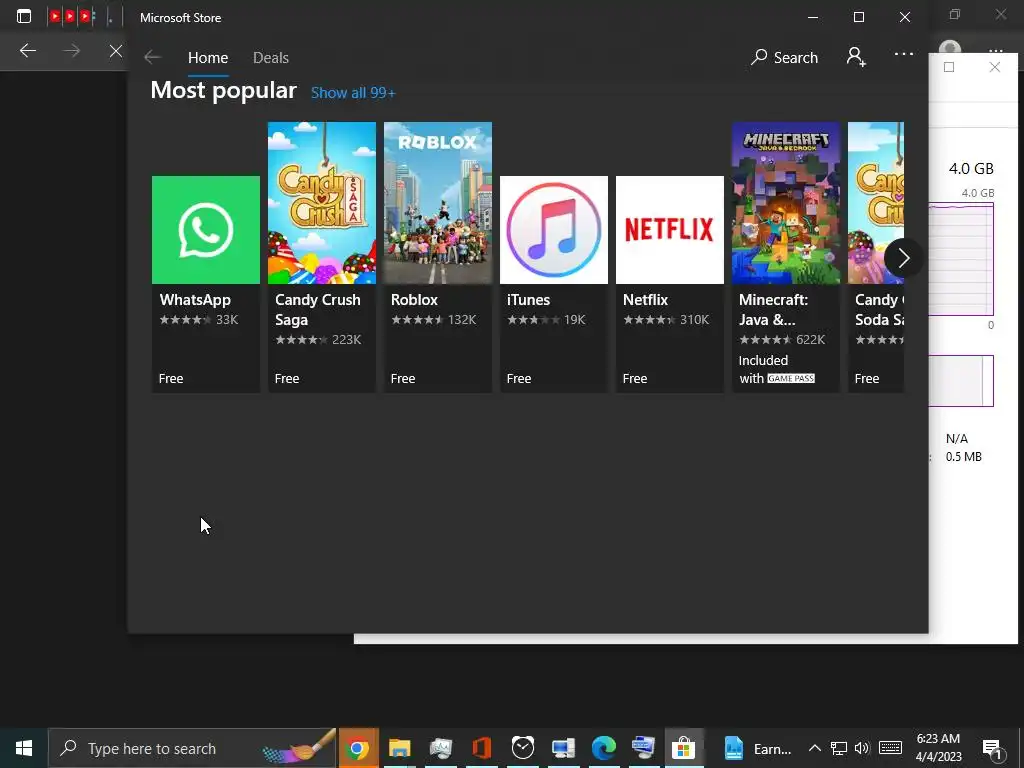Click the memory graph in background window
This screenshot has height=768, width=1024.
(961, 259)
